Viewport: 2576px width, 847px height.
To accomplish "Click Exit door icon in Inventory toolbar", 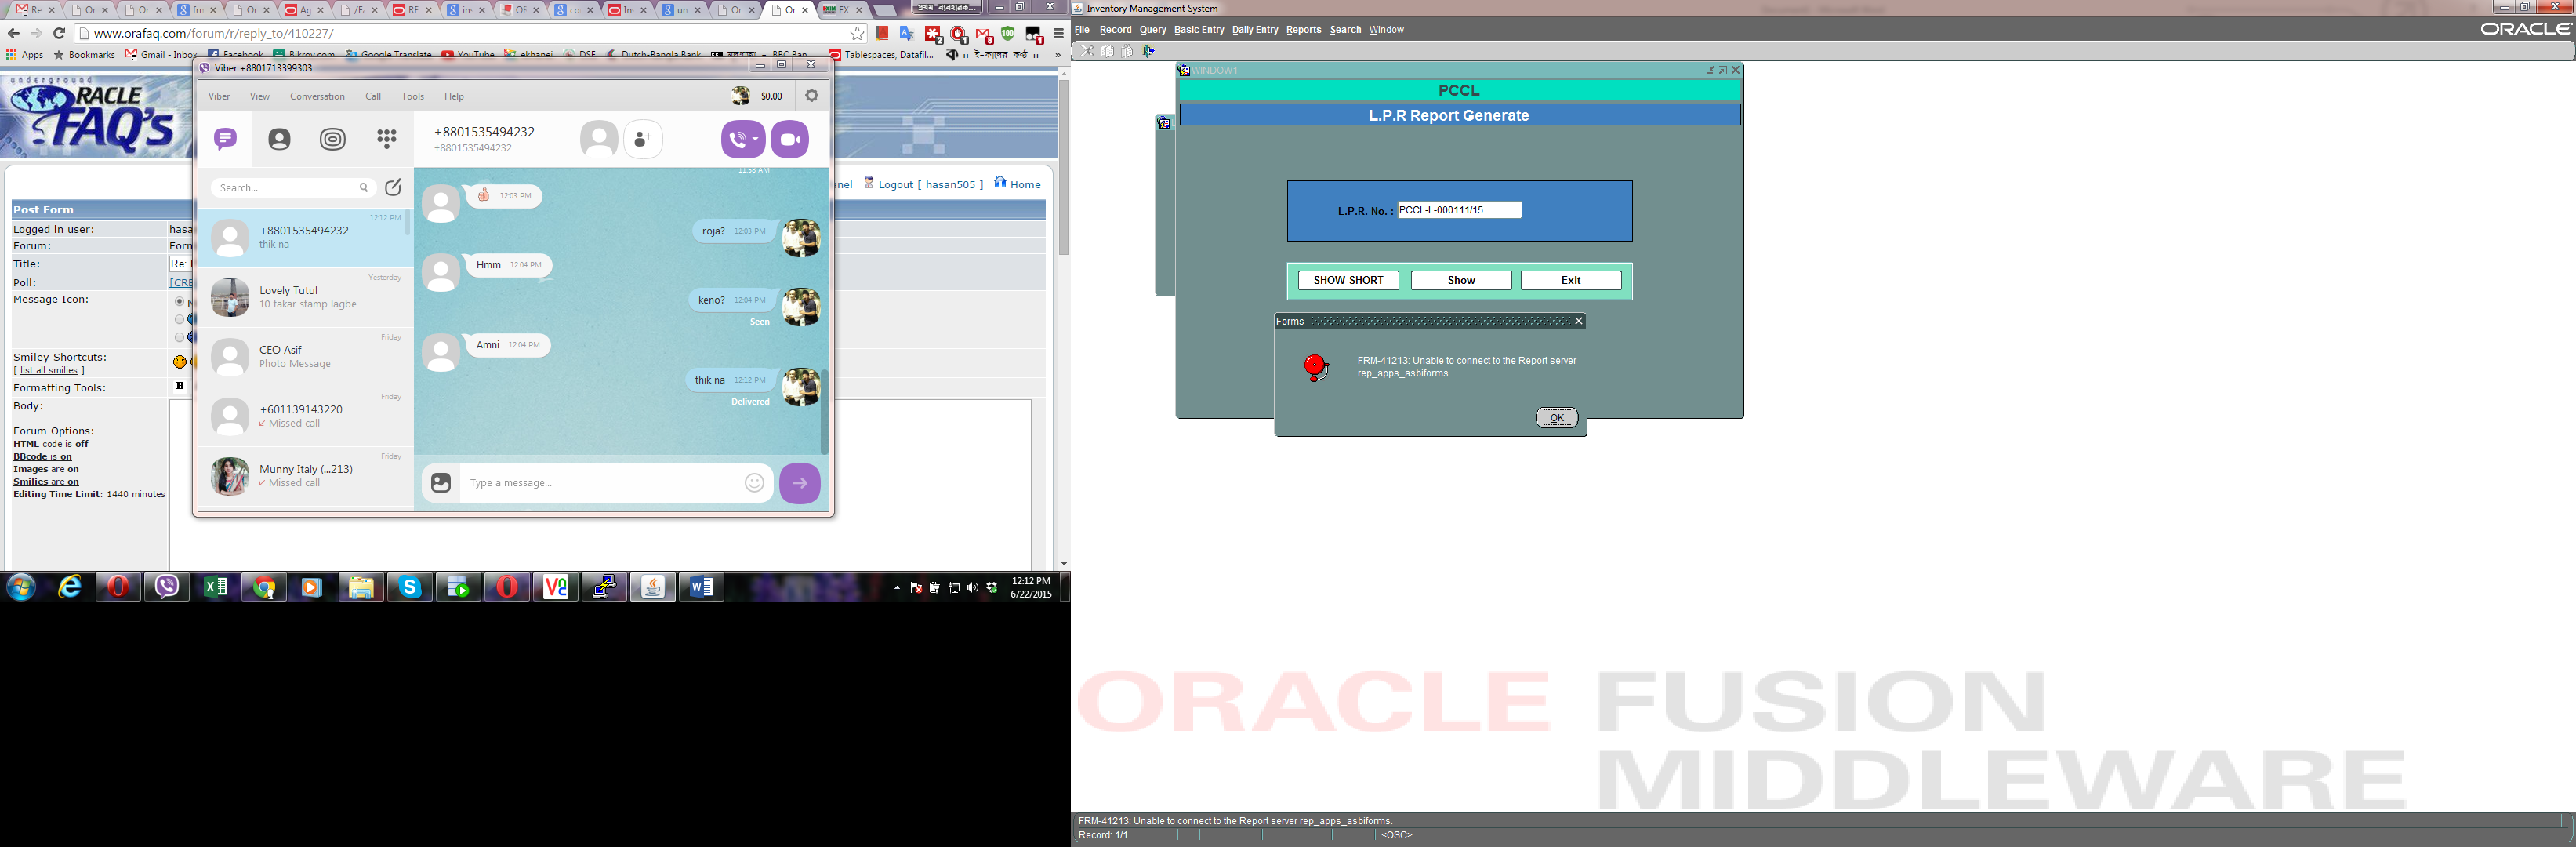I will click(1148, 51).
